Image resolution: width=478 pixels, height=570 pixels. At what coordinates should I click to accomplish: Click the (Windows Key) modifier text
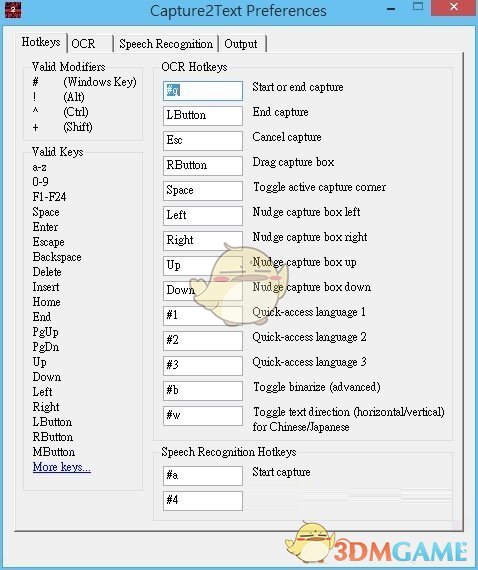(100, 82)
